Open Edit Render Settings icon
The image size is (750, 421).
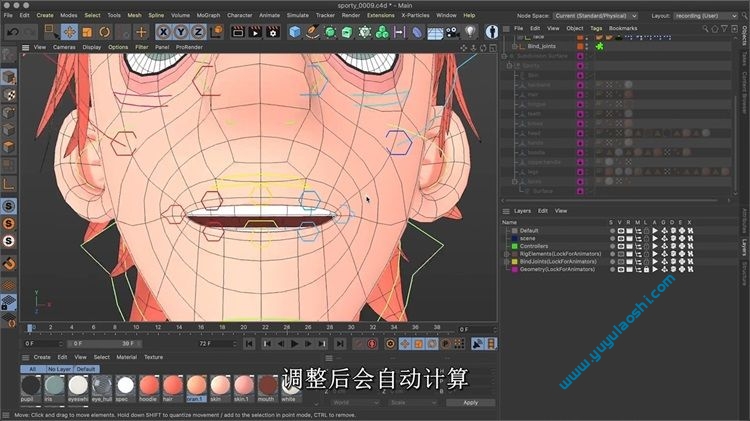point(273,32)
